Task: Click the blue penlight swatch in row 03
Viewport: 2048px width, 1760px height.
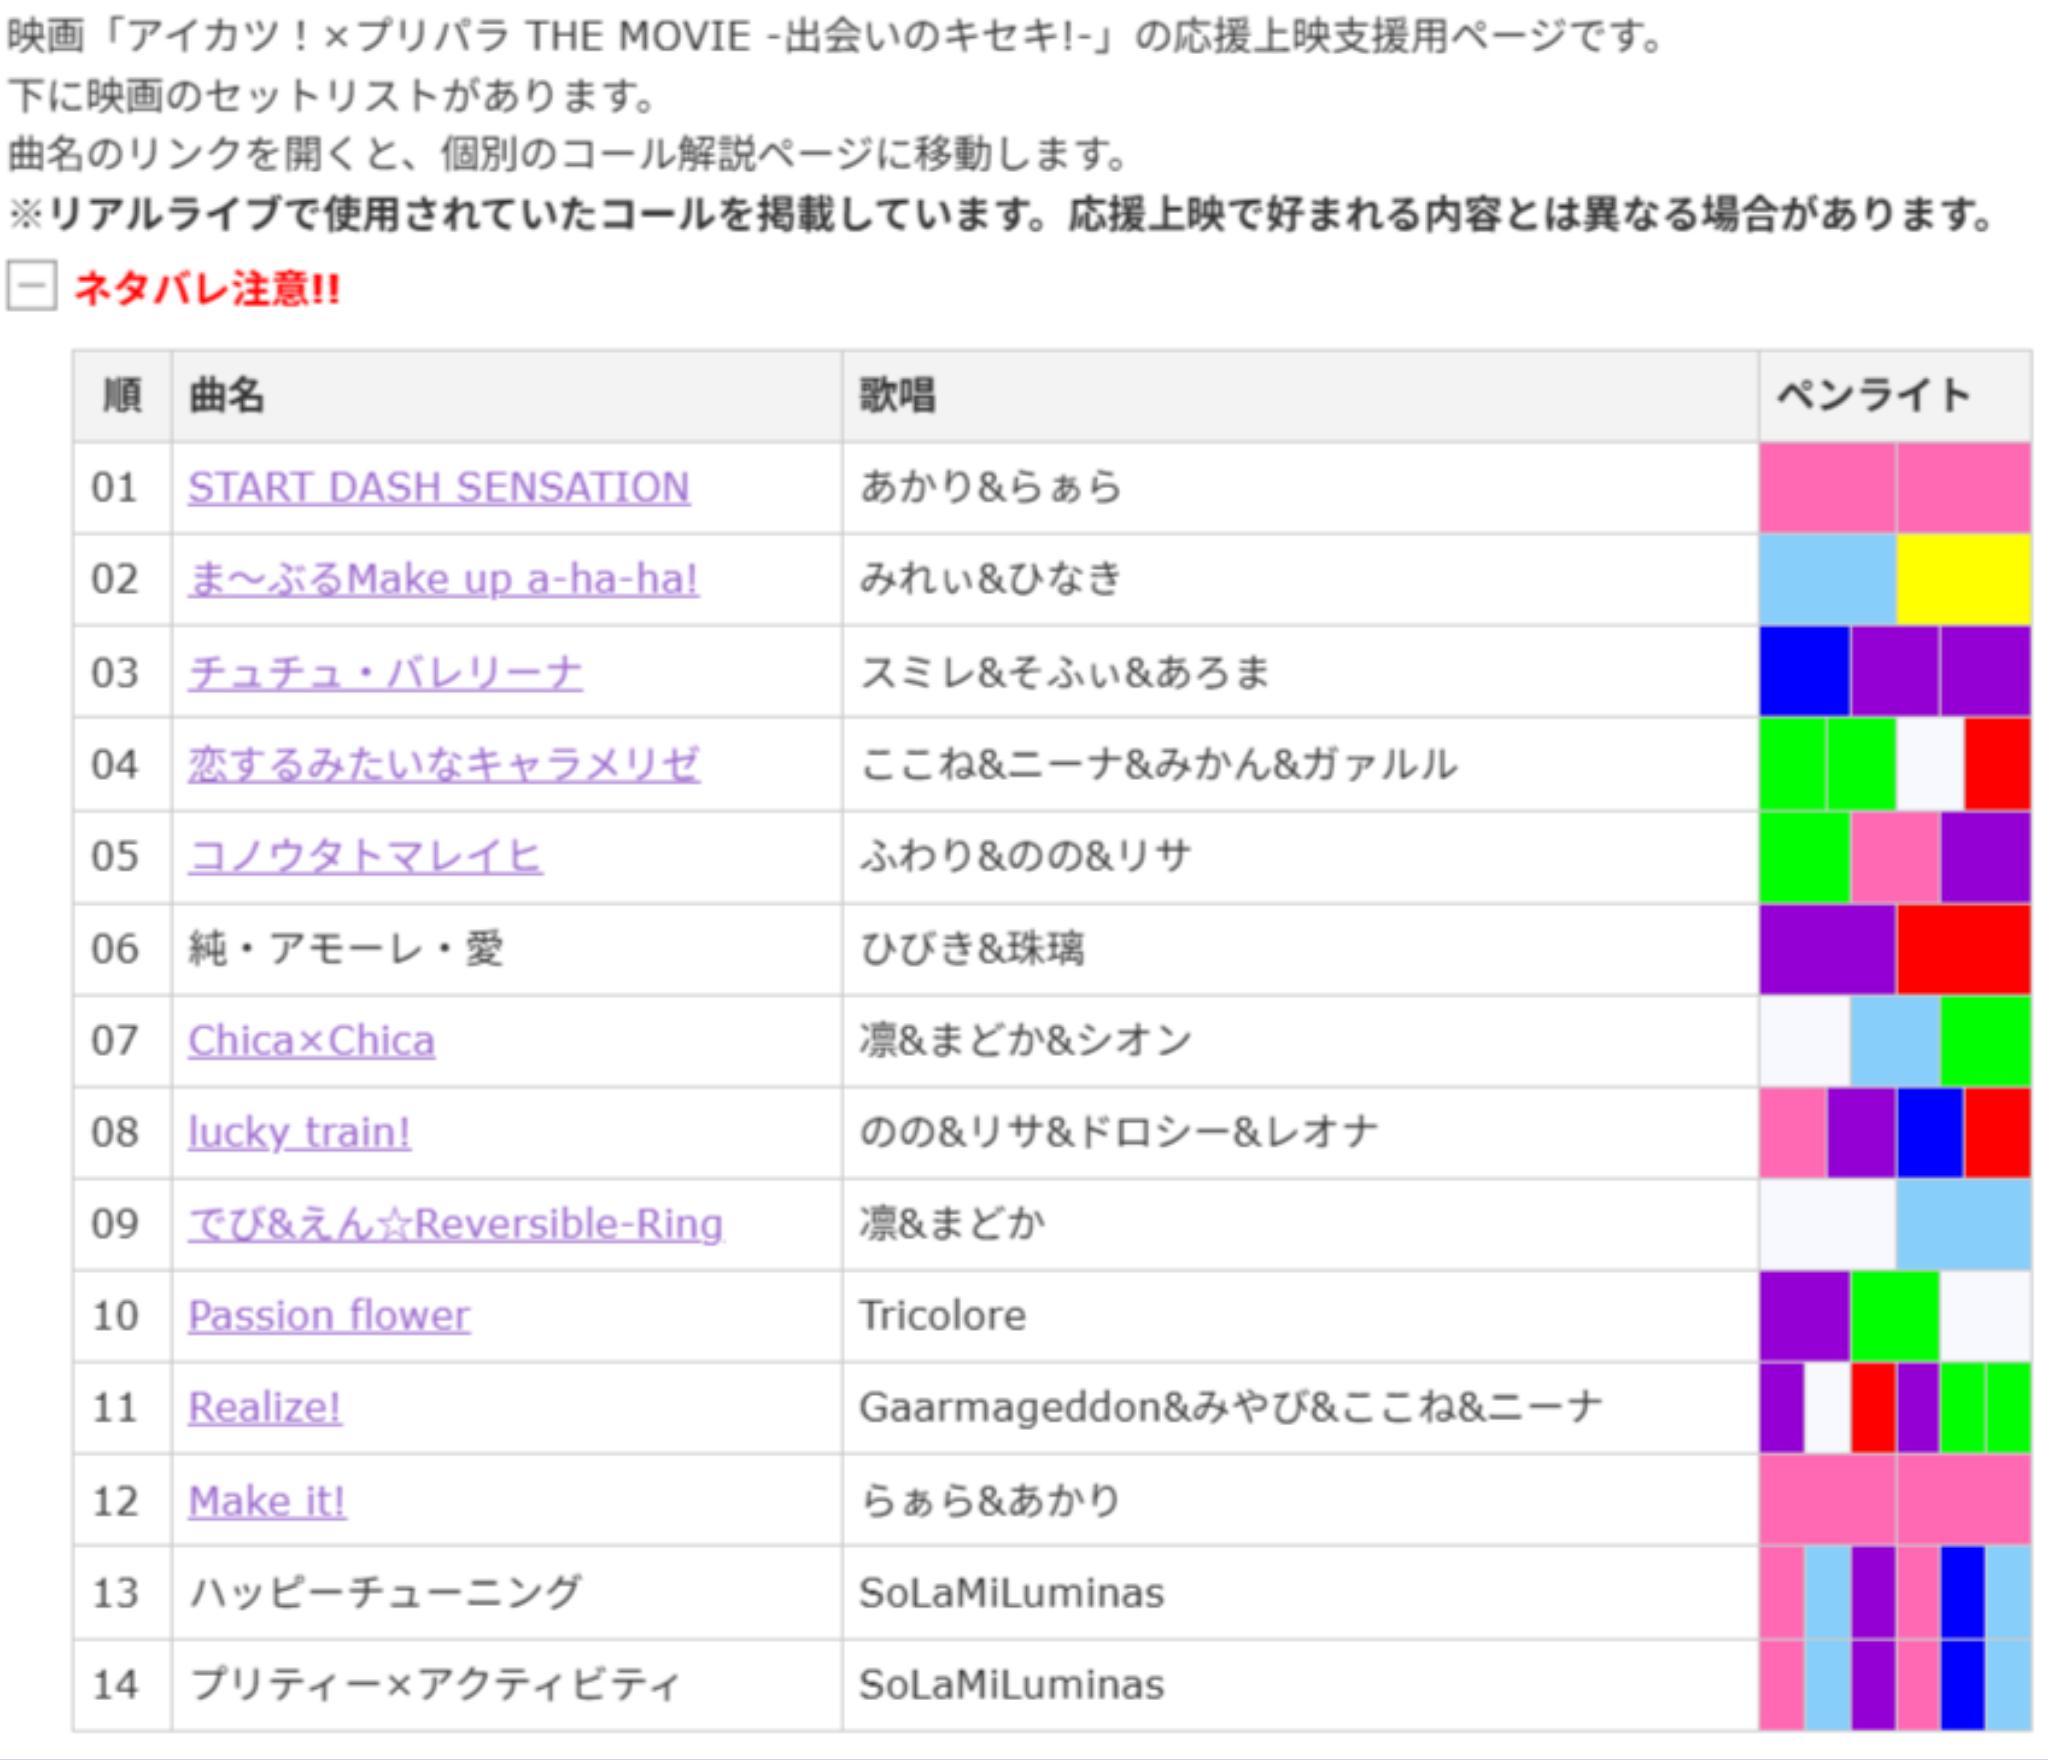Action: tap(1804, 672)
